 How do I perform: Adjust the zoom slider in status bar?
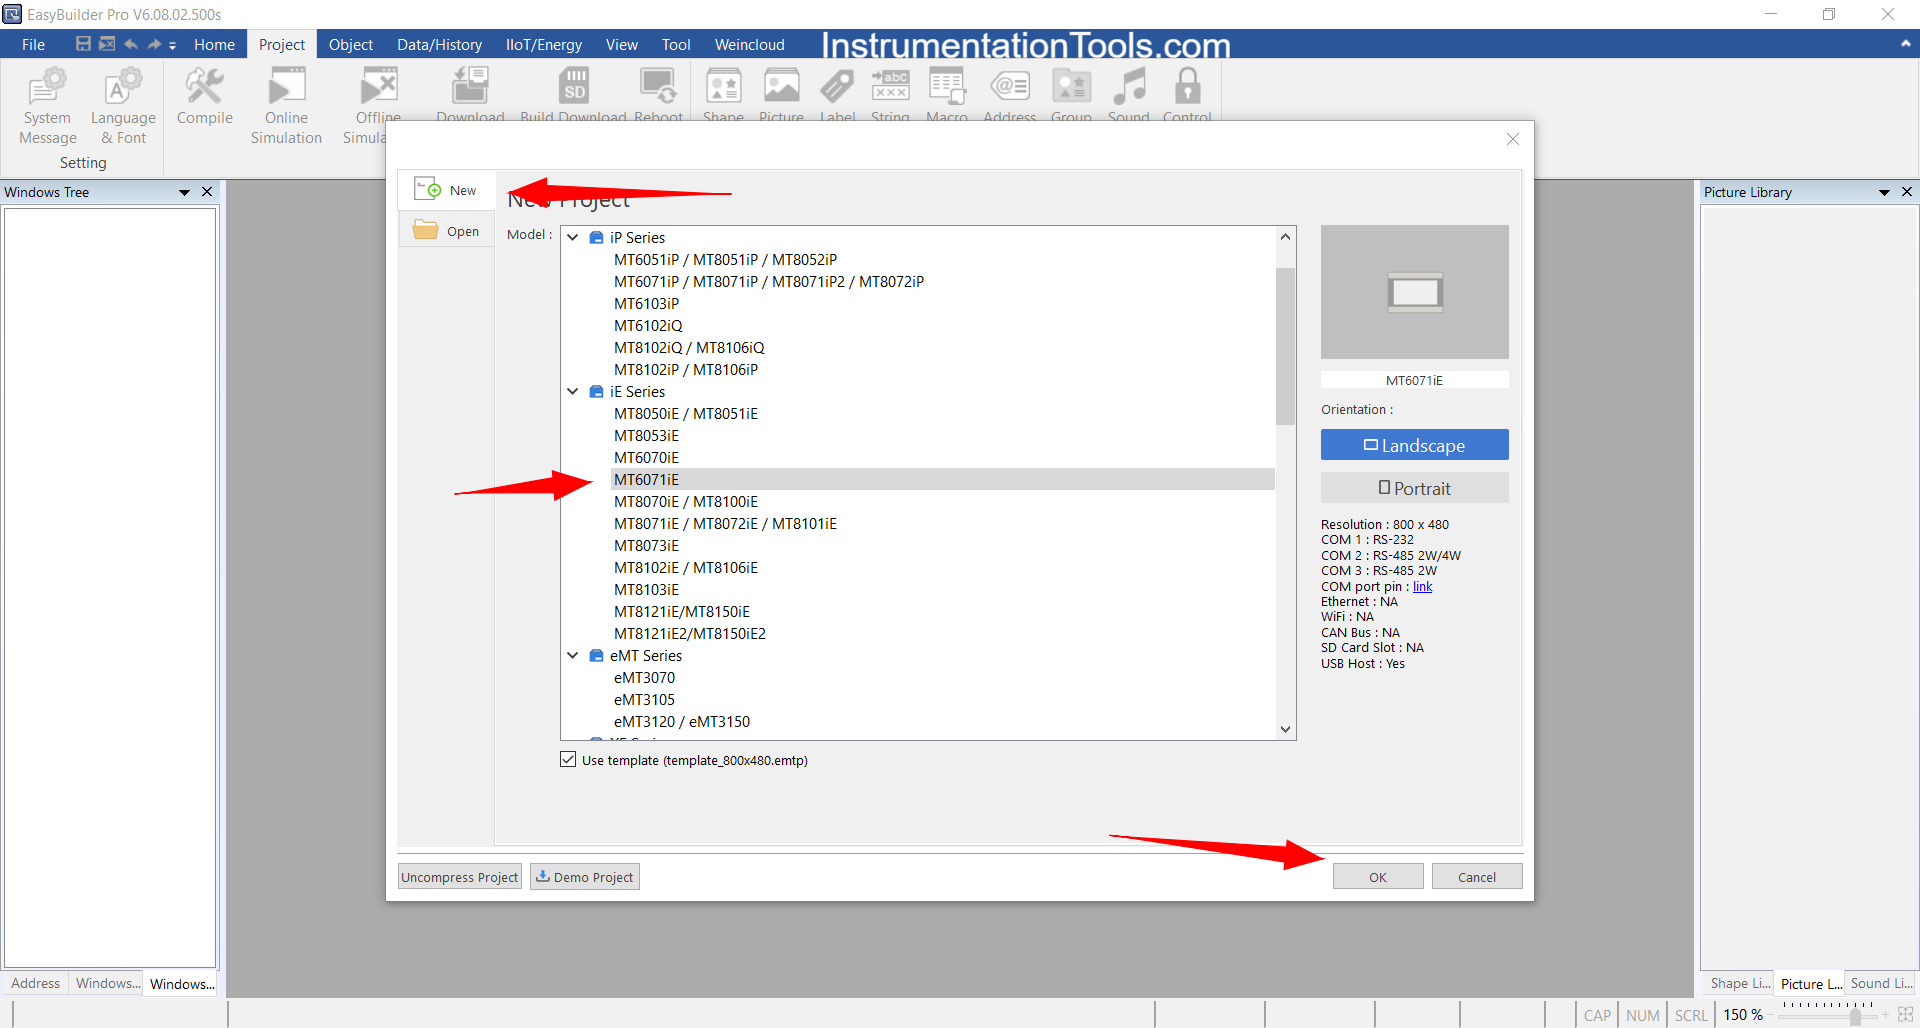tap(1855, 1016)
